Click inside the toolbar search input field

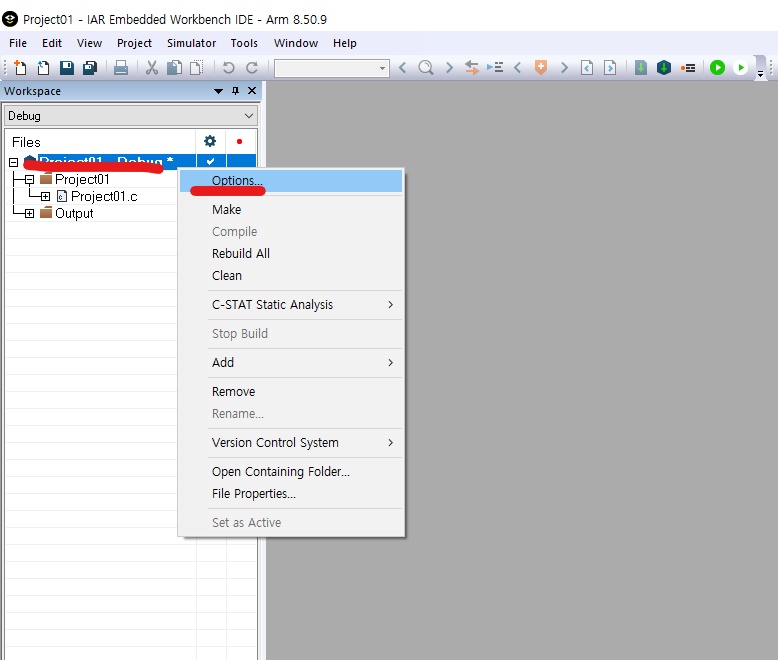(326, 68)
